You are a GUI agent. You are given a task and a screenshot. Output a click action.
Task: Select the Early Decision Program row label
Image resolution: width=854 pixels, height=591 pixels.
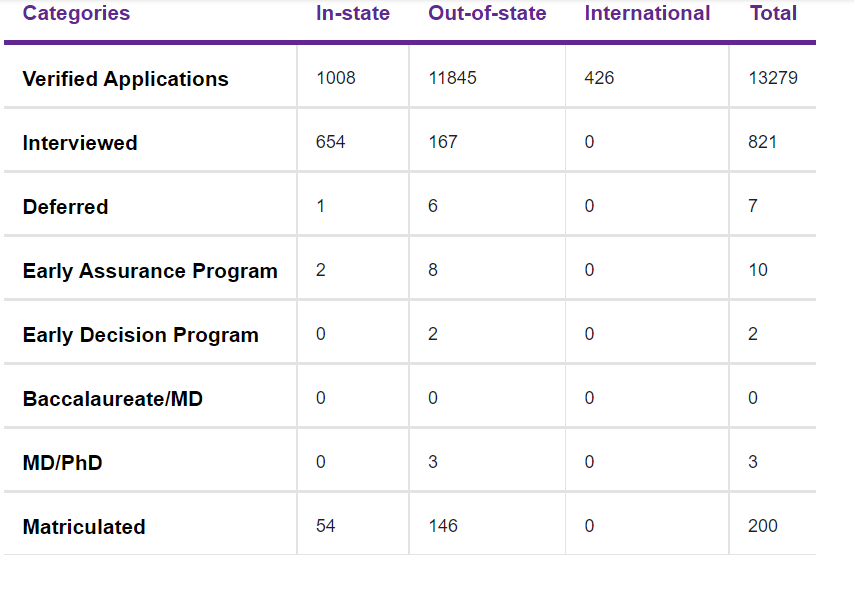[140, 335]
